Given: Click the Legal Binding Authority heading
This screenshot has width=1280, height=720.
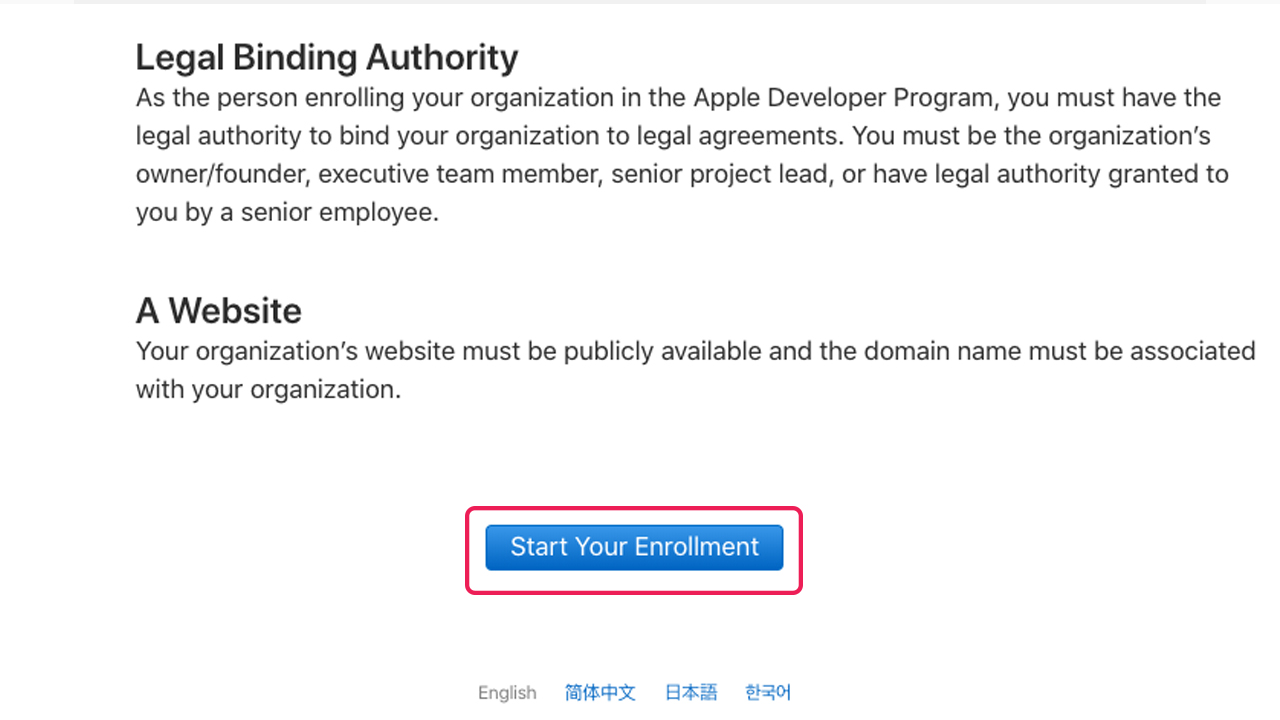Looking at the screenshot, I should (x=326, y=57).
